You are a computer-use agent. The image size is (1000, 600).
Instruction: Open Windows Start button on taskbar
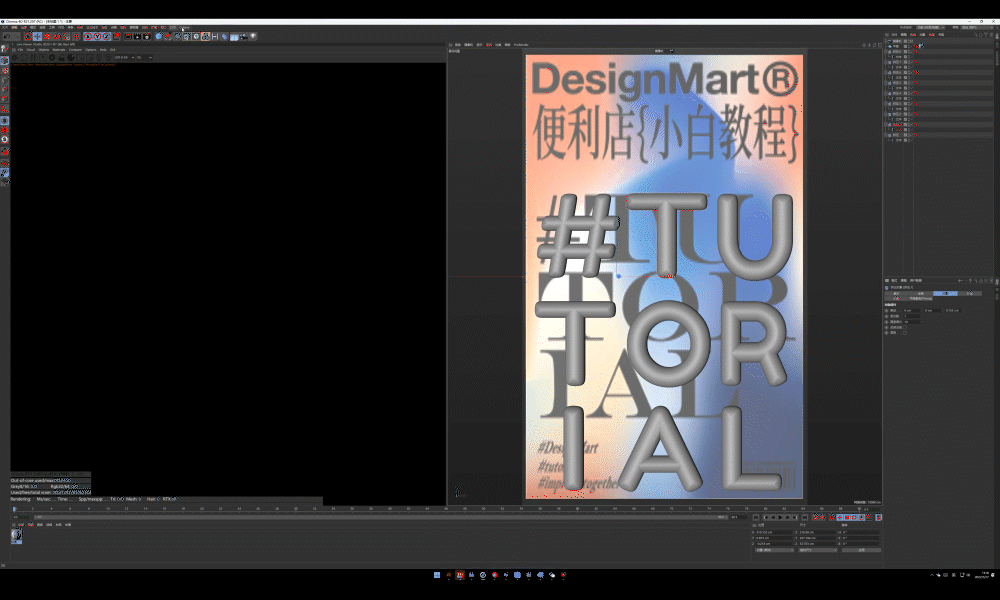[x=437, y=574]
